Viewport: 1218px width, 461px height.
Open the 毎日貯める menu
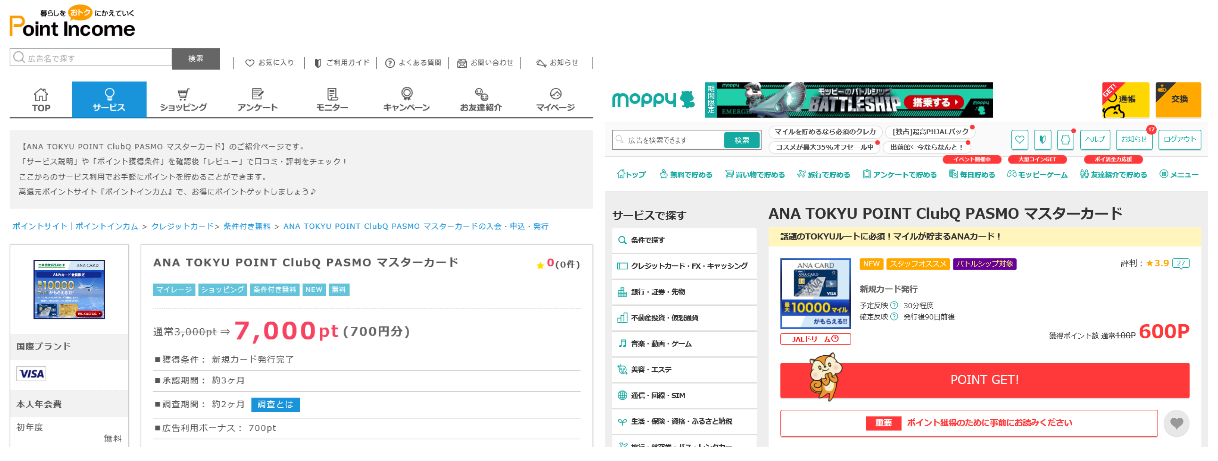971,175
